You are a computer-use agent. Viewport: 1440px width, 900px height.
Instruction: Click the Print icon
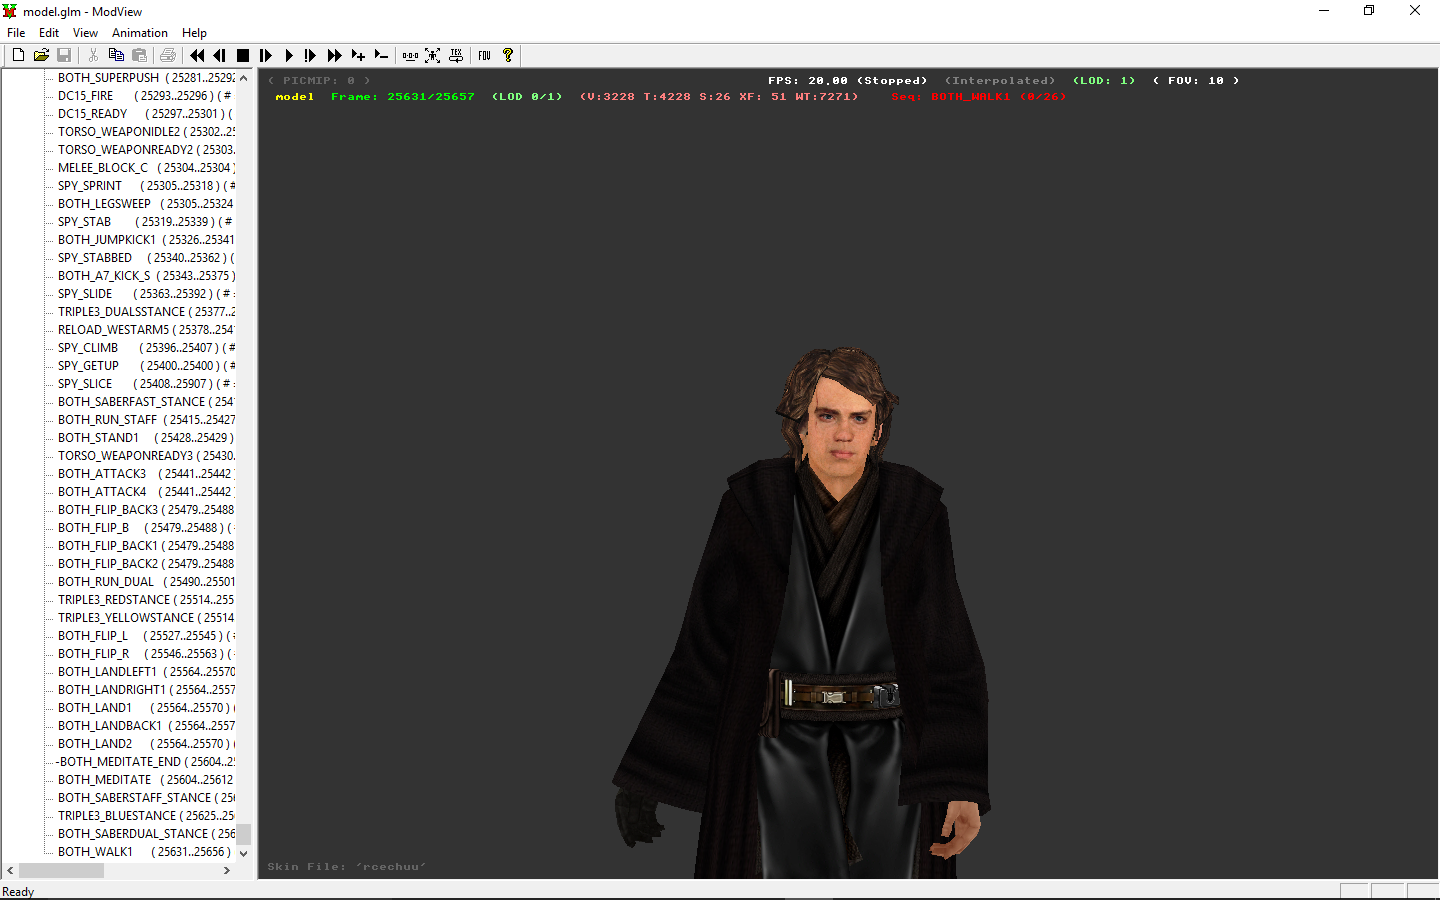click(x=168, y=55)
